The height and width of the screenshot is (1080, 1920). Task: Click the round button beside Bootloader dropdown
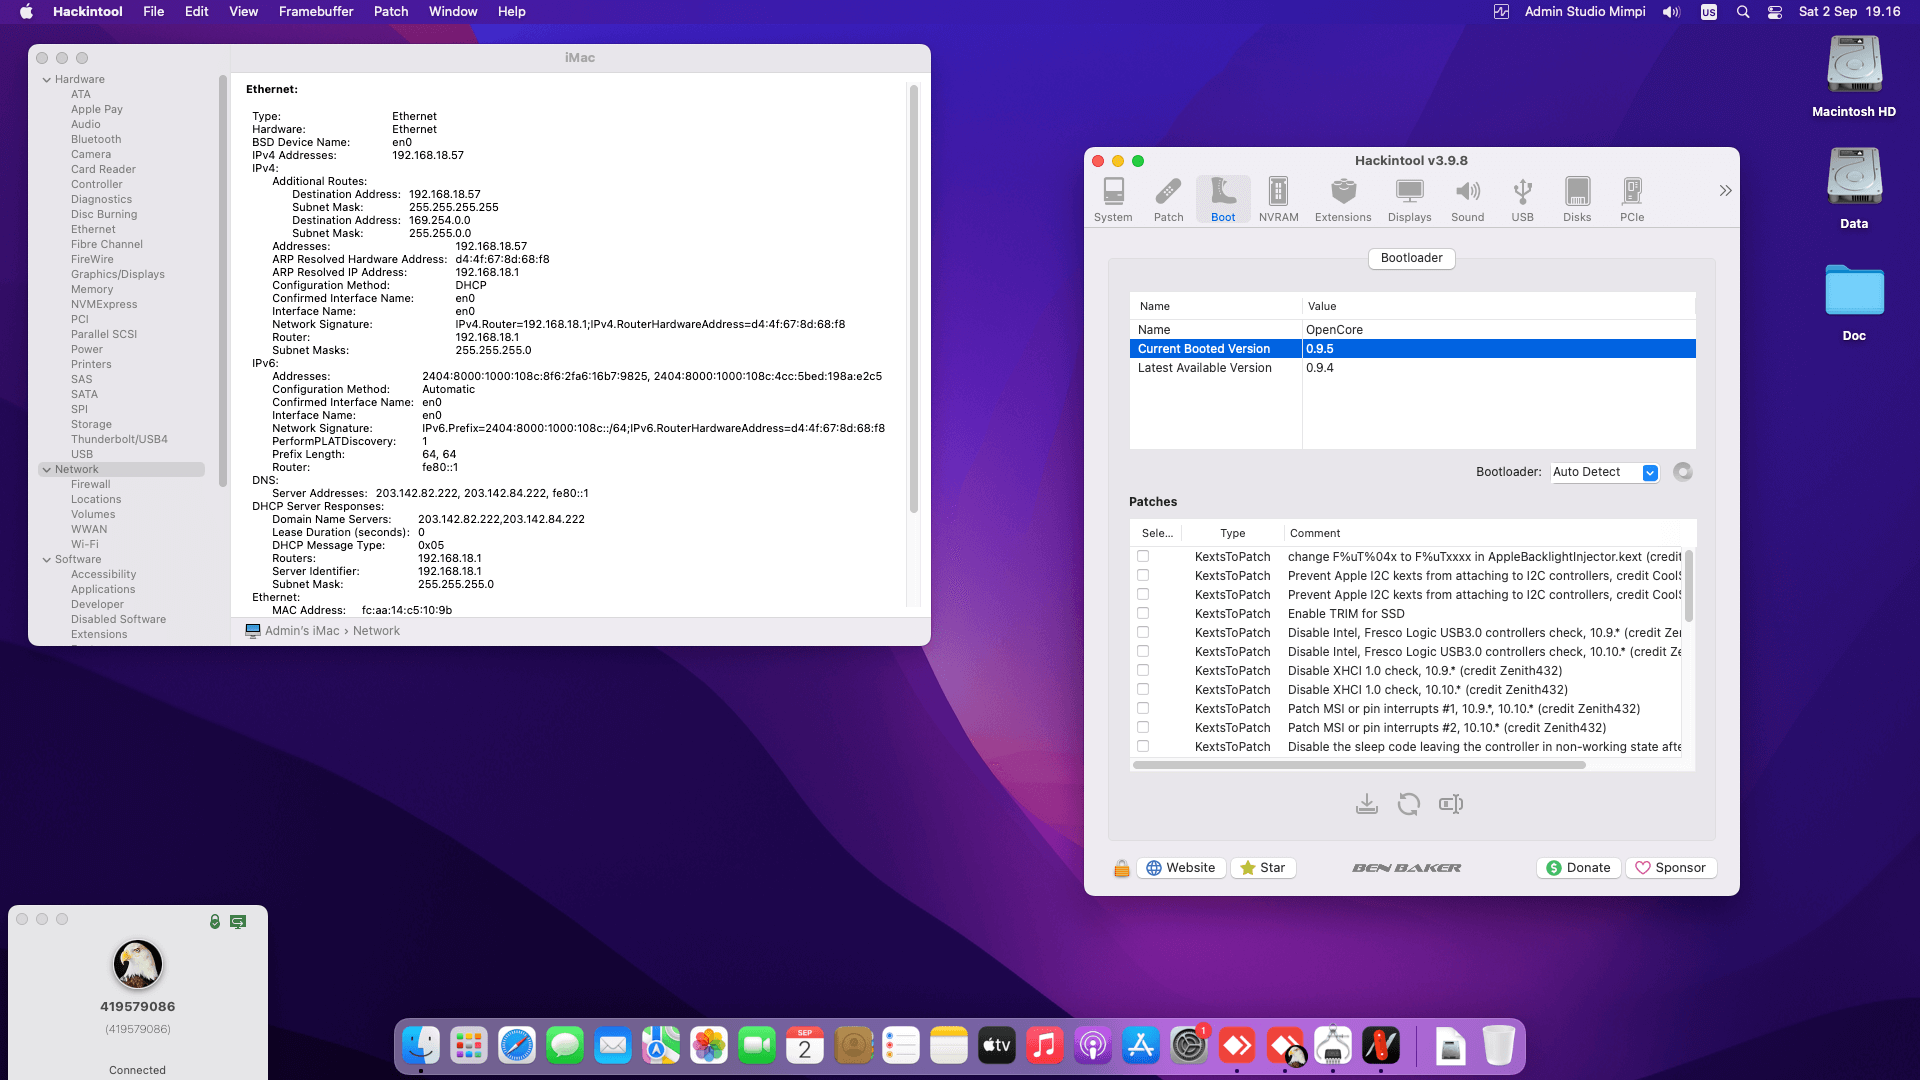[1683, 472]
